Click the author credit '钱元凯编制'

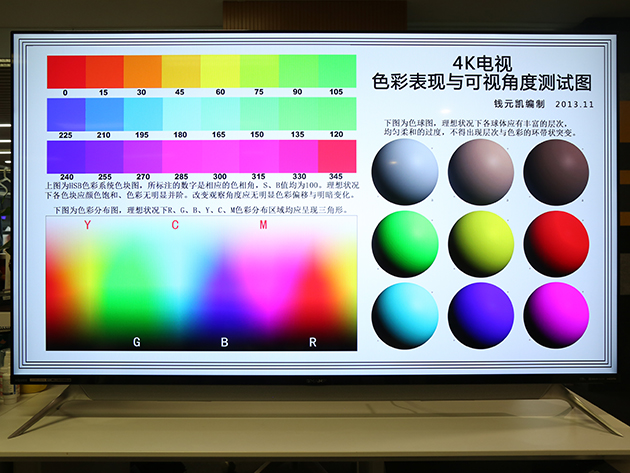pos(519,104)
